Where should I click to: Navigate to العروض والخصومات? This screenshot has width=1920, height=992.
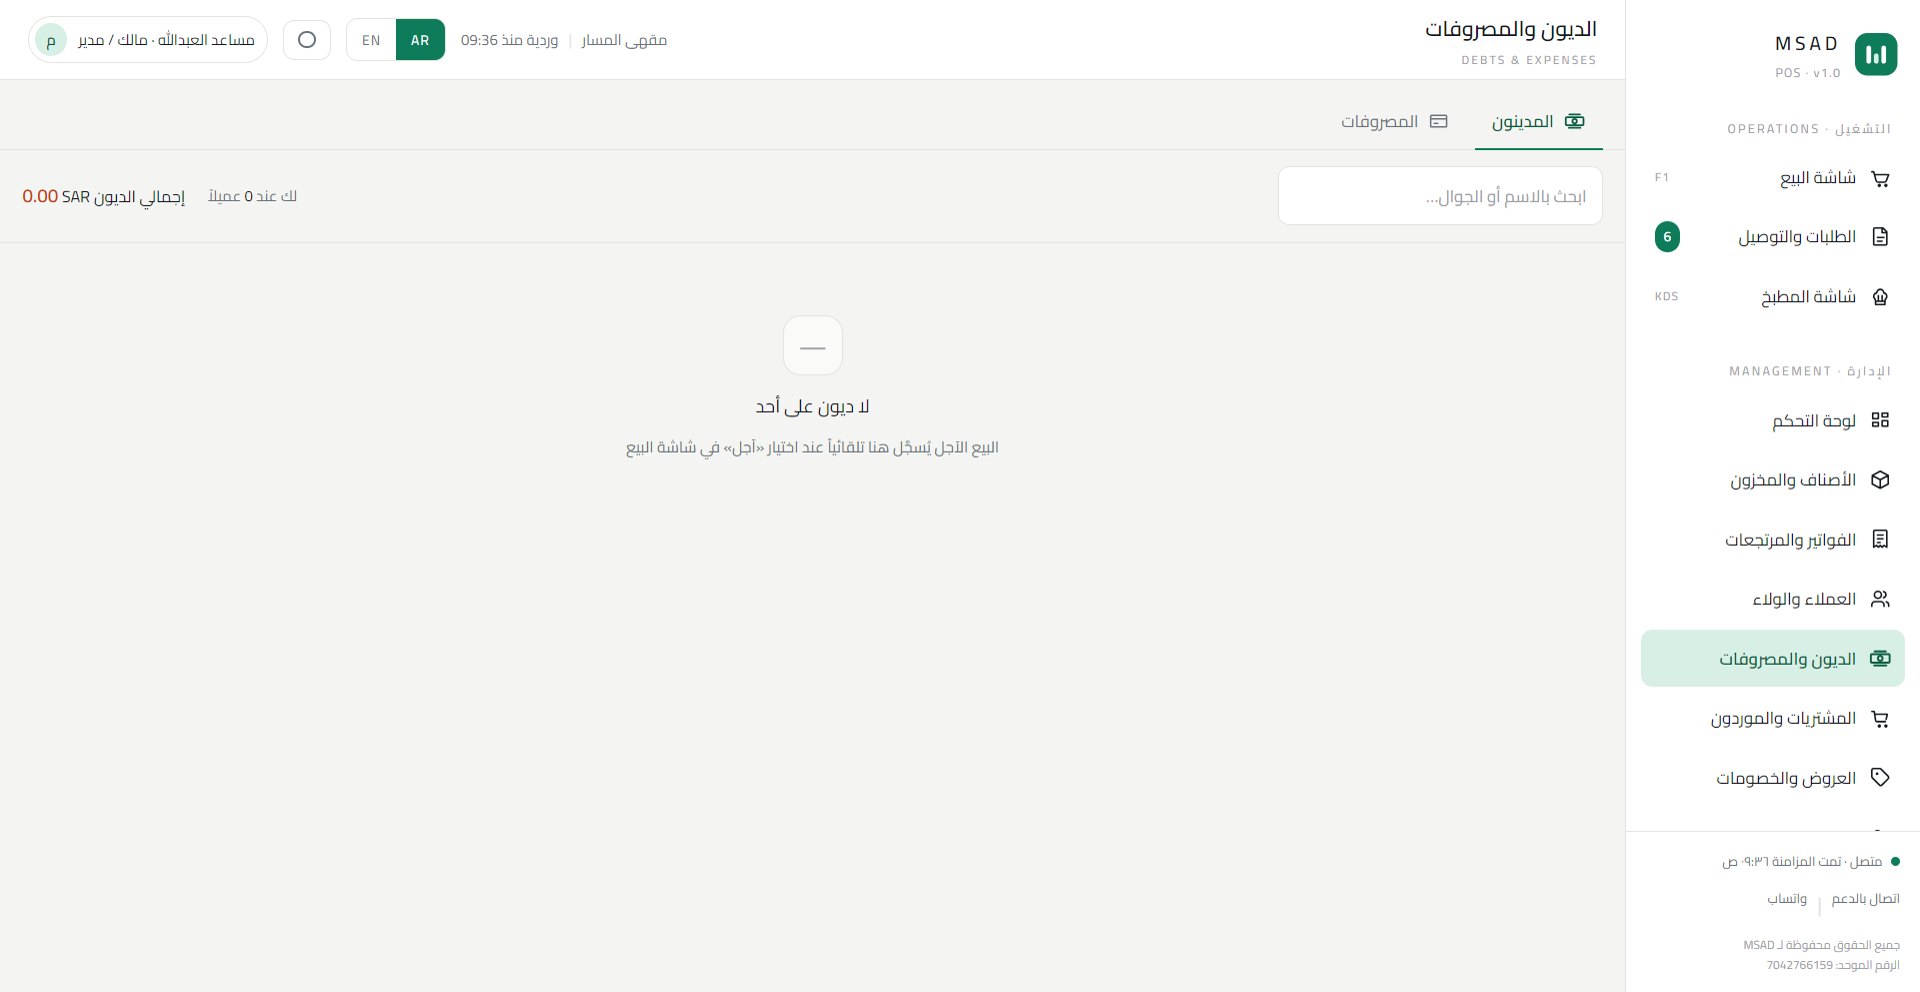pyautogui.click(x=1773, y=777)
